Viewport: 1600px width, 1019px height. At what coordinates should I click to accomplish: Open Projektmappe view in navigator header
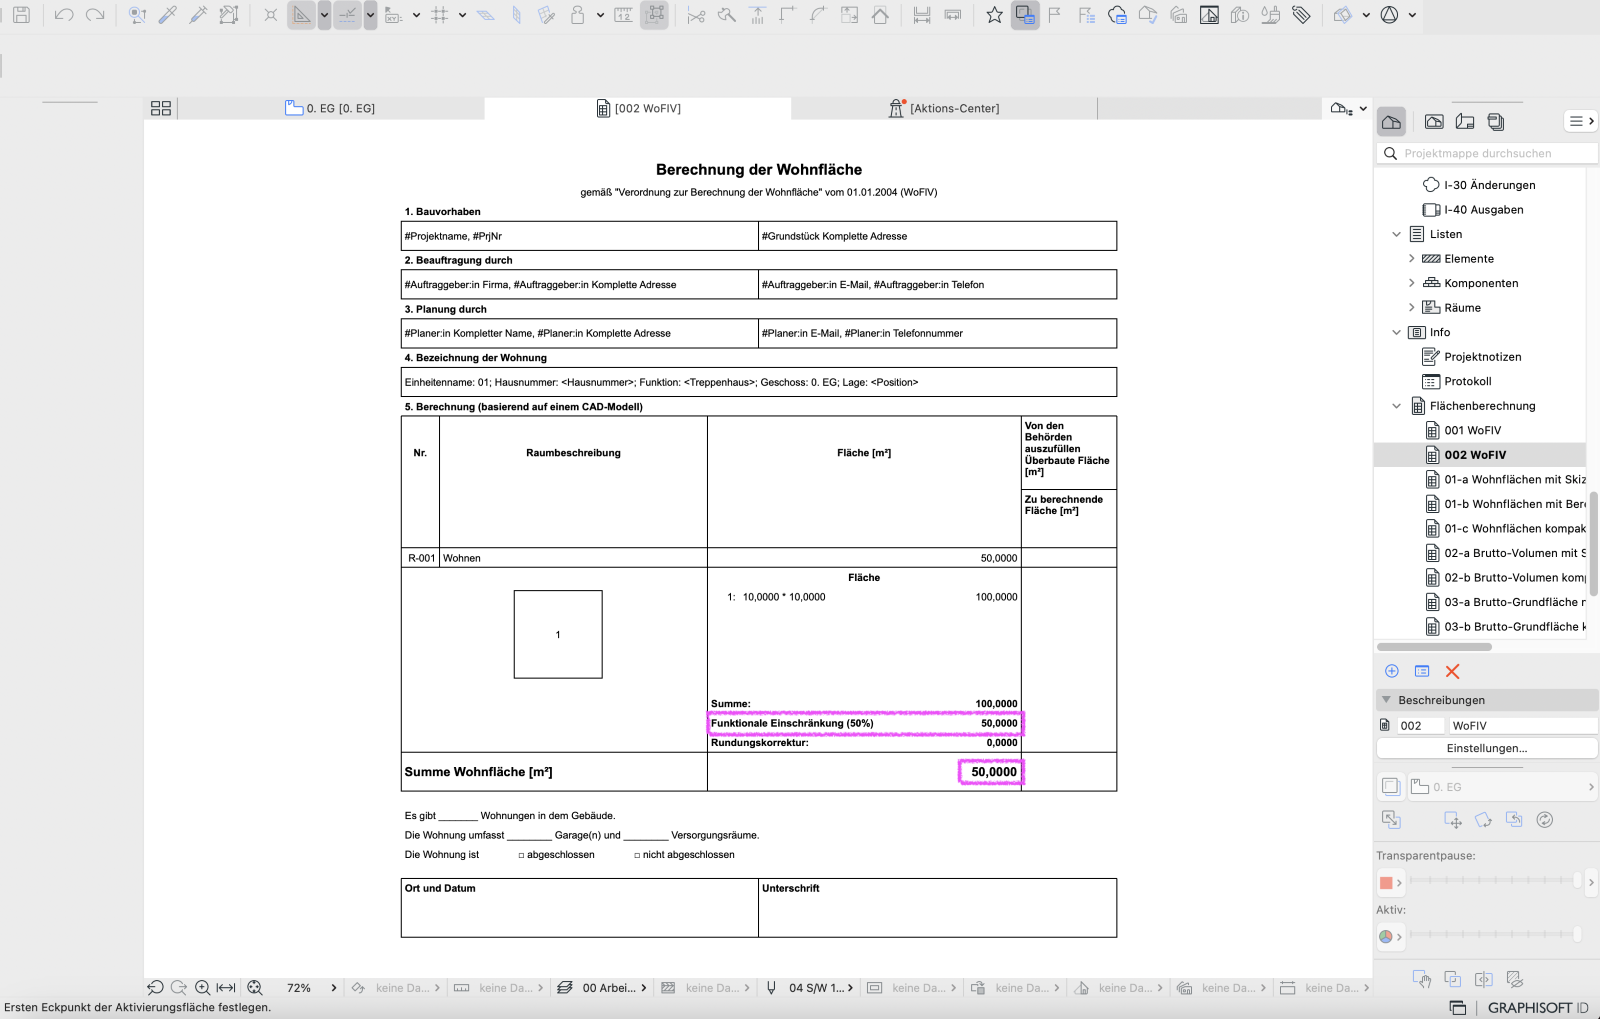1391,122
